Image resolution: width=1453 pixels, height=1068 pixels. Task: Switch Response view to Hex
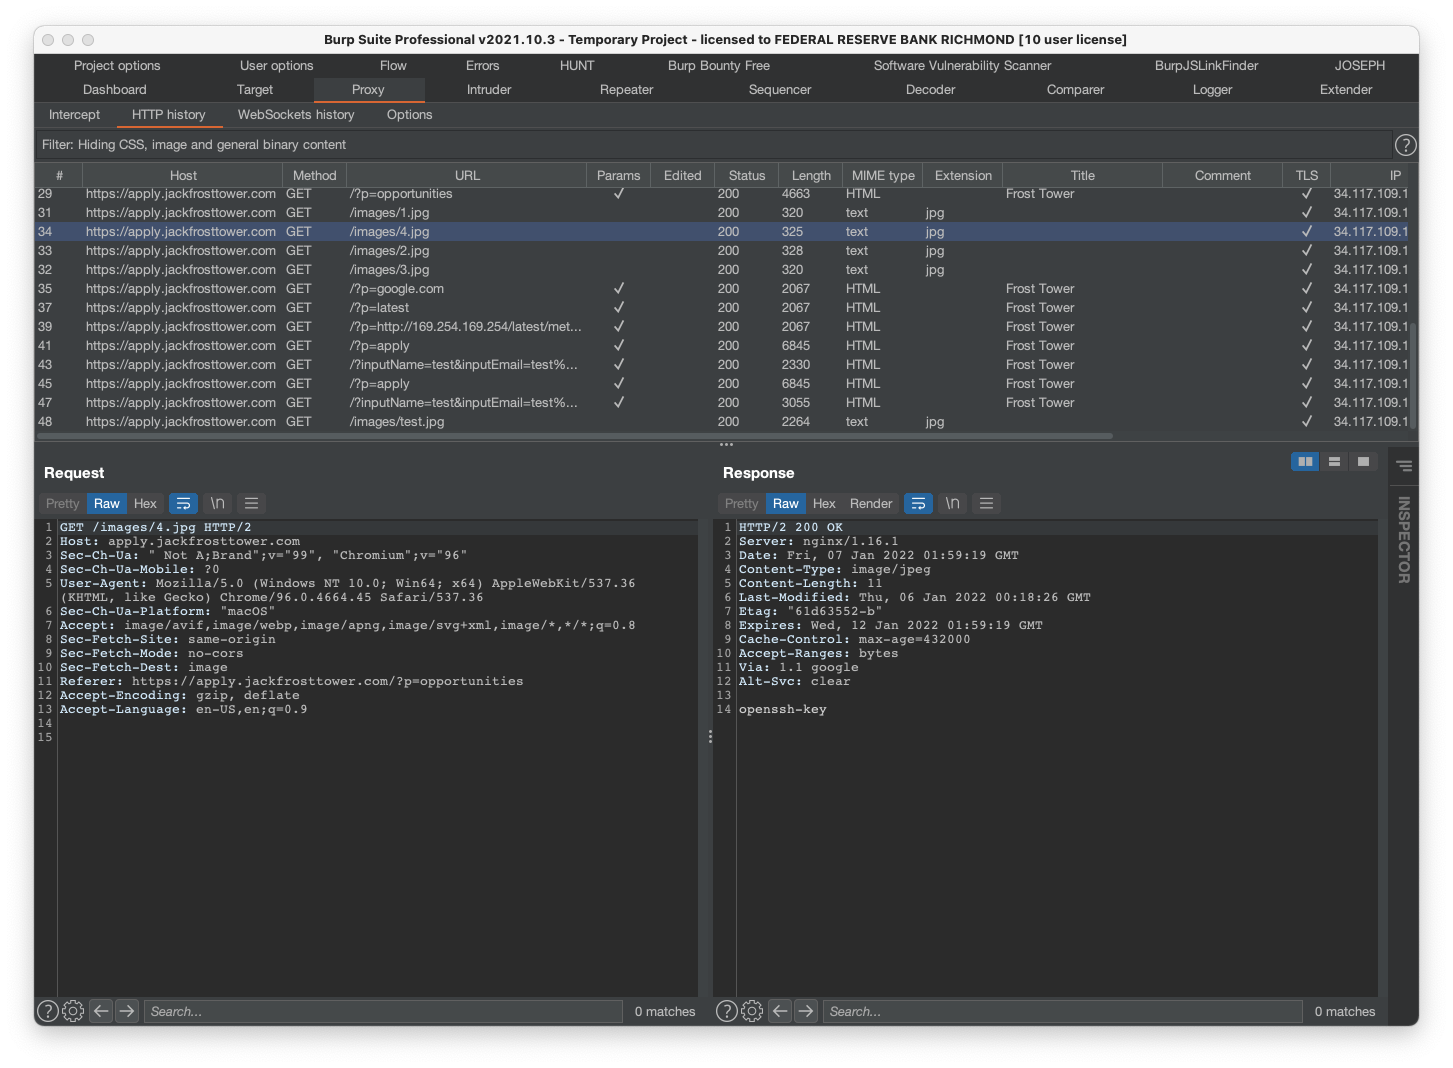pos(824,504)
